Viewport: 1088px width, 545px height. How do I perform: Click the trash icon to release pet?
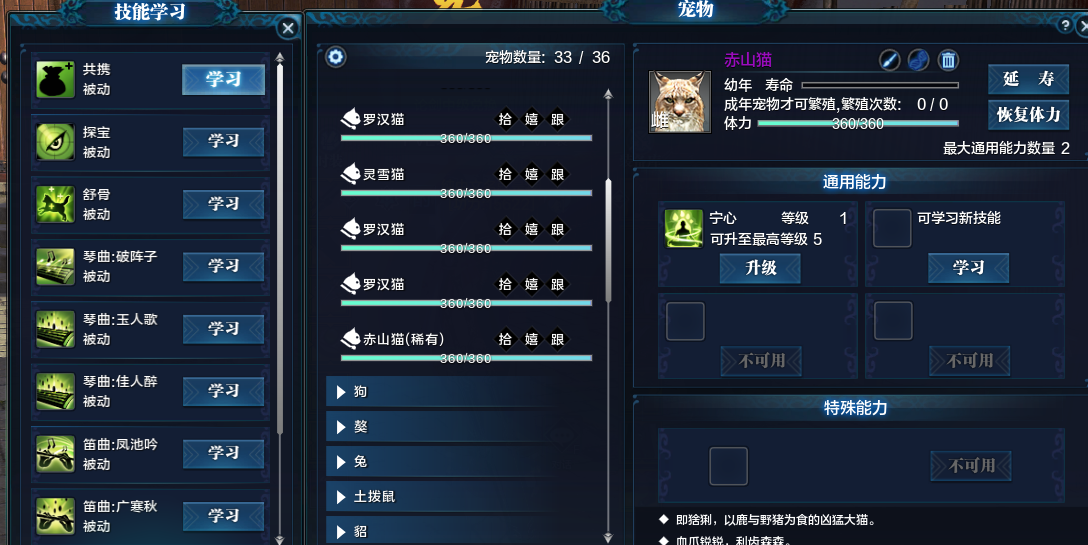point(948,60)
